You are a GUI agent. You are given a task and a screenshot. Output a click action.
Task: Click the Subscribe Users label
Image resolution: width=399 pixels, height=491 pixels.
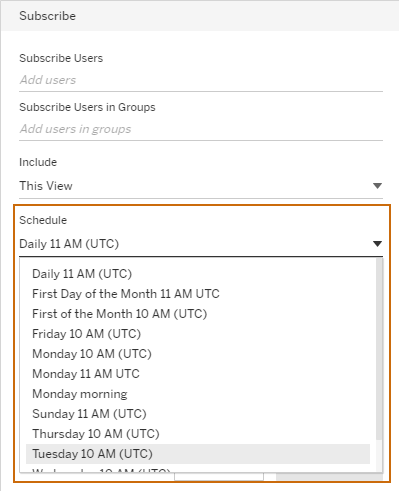click(x=61, y=58)
